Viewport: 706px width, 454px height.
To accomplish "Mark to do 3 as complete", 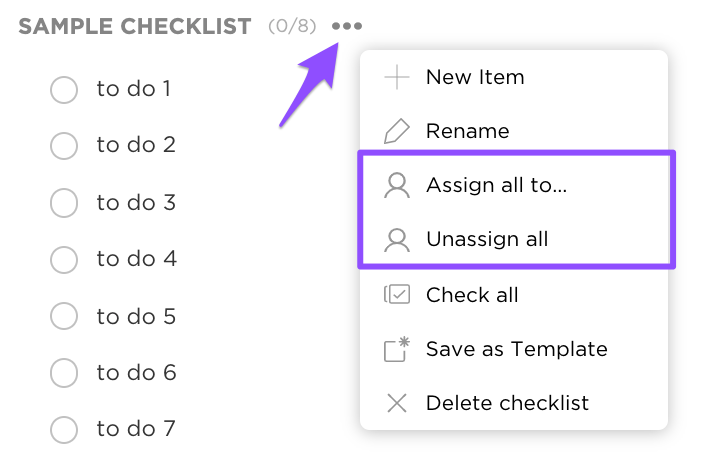I will [x=64, y=204].
